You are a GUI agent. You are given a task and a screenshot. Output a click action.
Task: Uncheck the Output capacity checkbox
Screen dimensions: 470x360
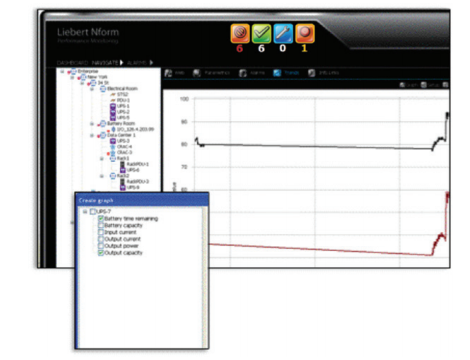(101, 253)
